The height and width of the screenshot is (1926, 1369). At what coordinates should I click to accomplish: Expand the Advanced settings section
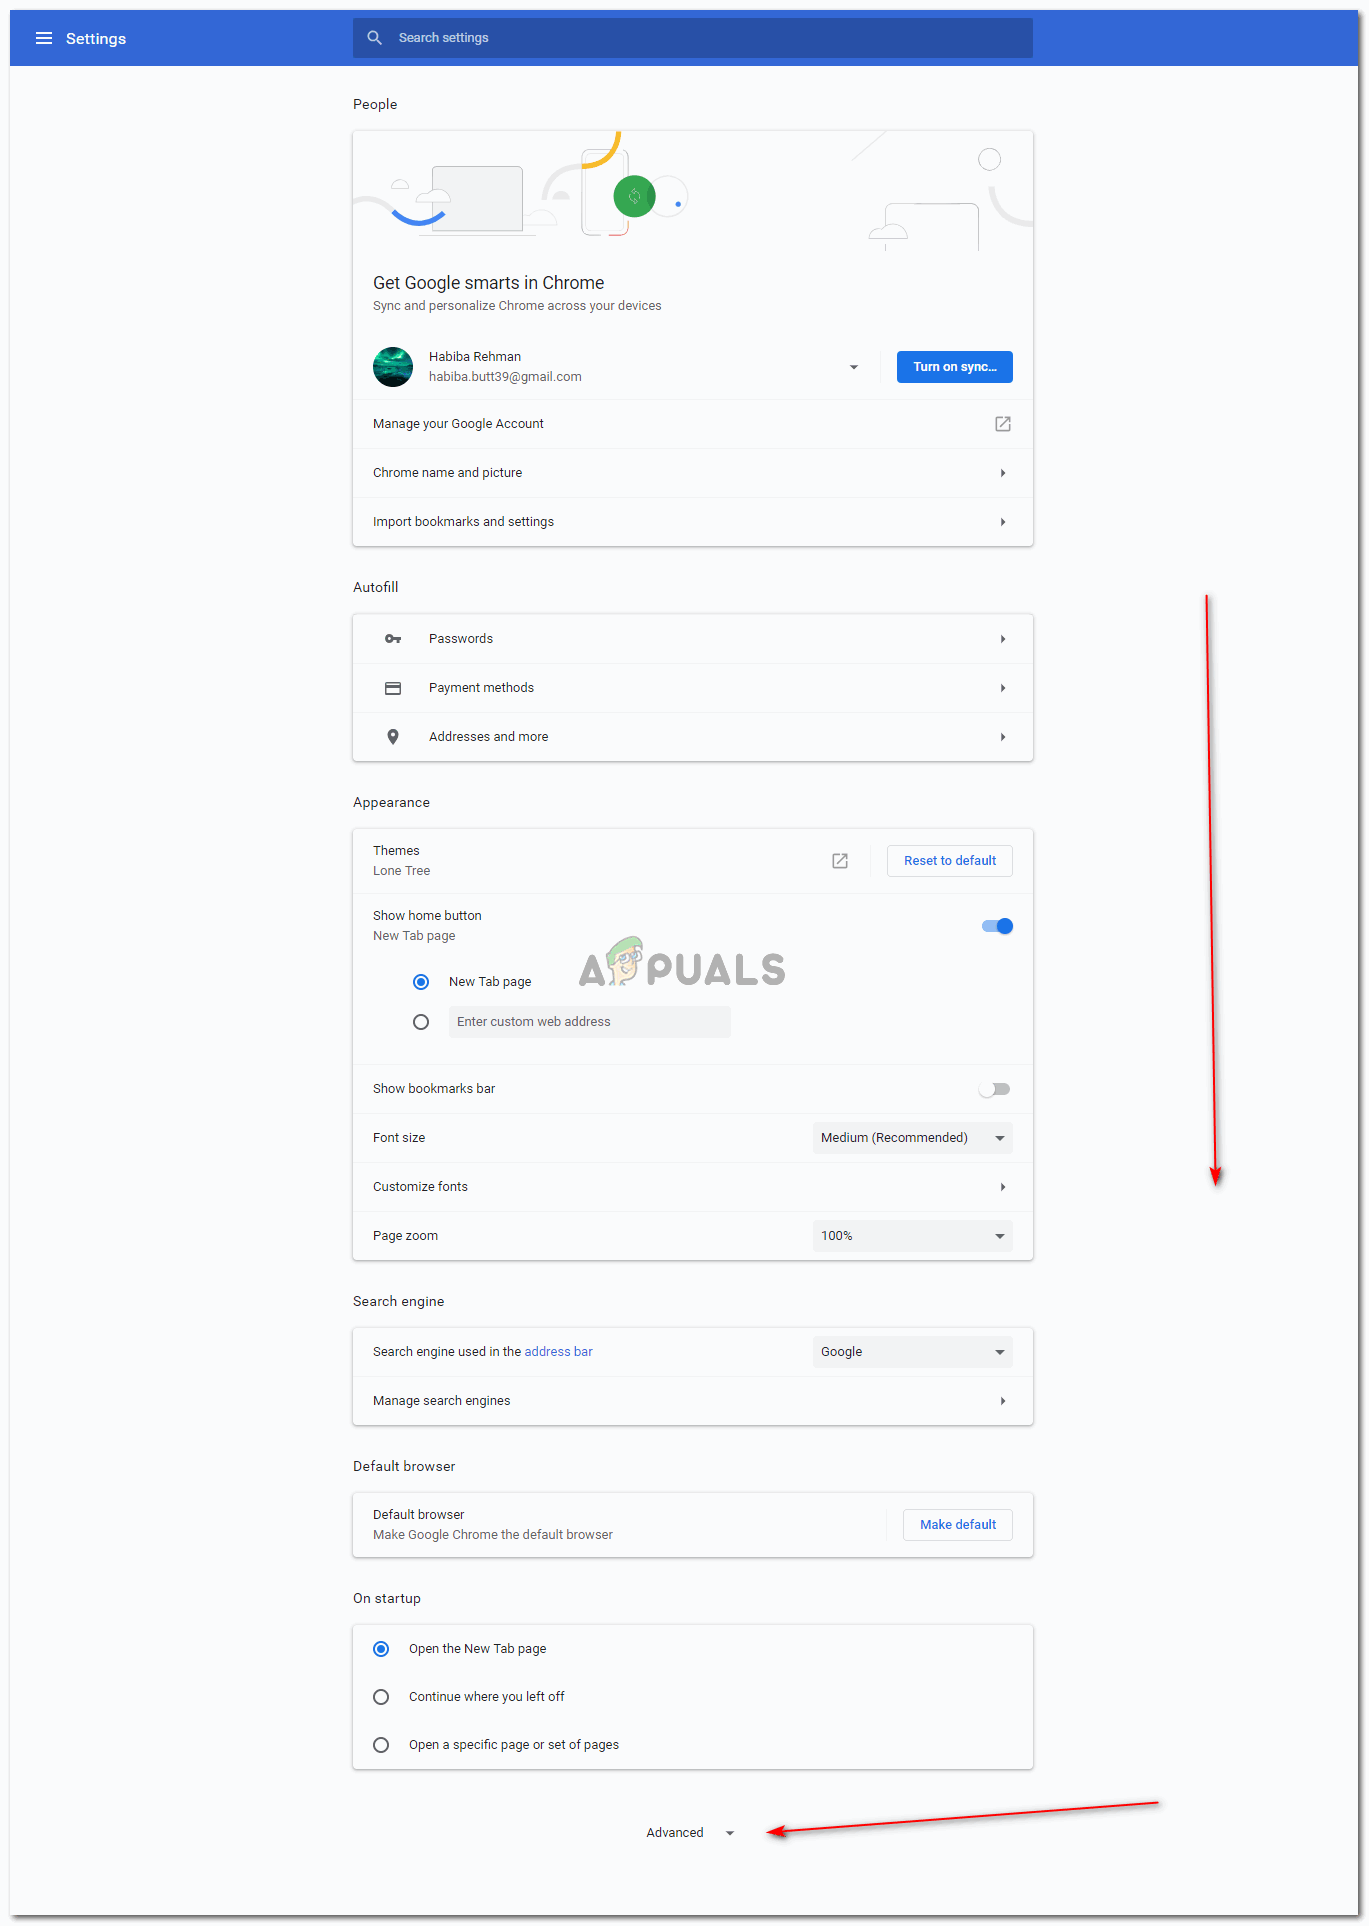tap(690, 1833)
